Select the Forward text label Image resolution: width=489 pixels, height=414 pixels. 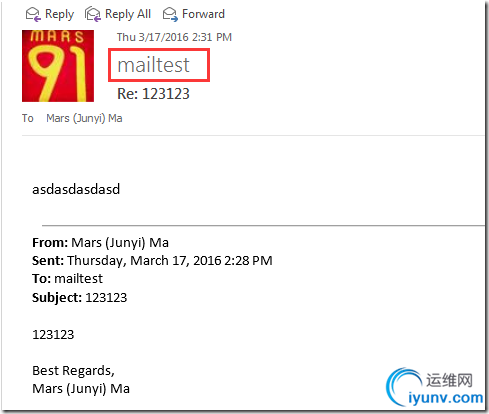coord(203,14)
